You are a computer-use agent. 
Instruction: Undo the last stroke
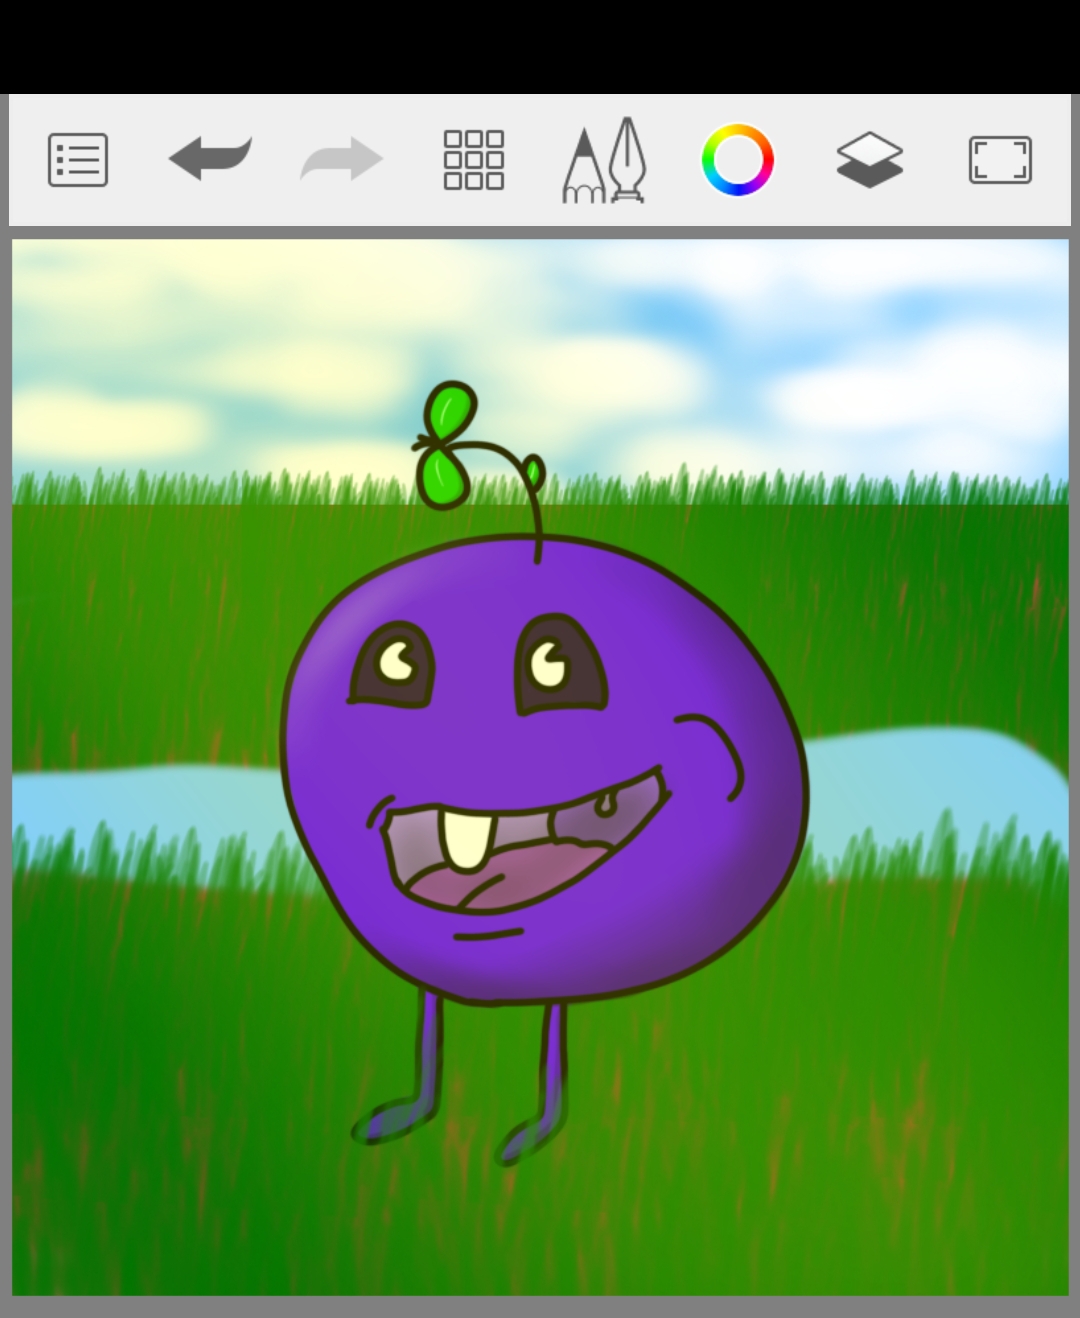210,160
